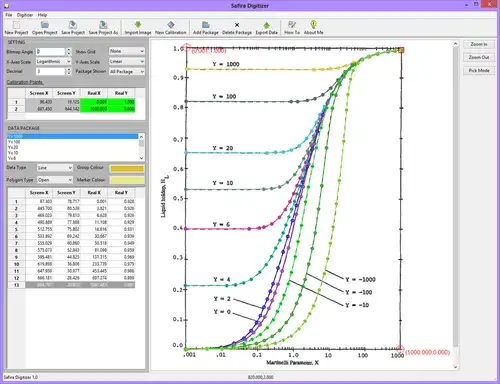Click the Decimal value input field
Image resolution: width=500 pixels, height=384 pixels.
[51, 72]
